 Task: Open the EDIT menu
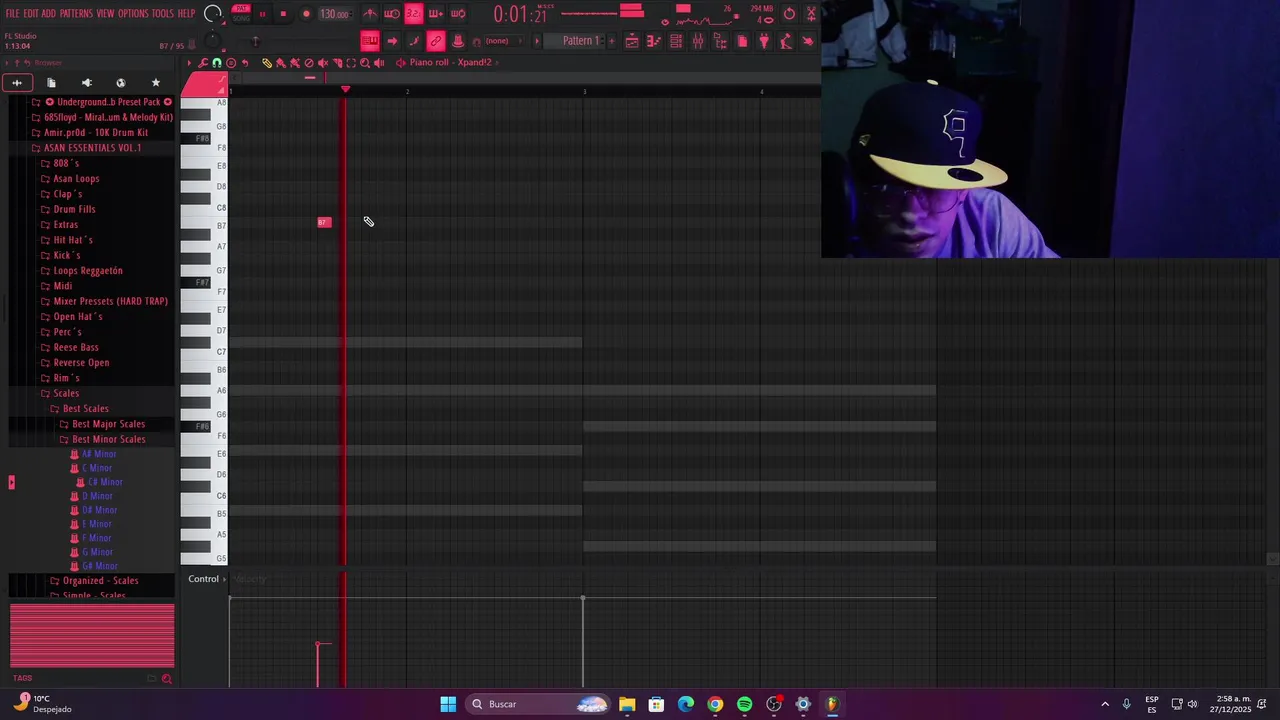[x=31, y=14]
